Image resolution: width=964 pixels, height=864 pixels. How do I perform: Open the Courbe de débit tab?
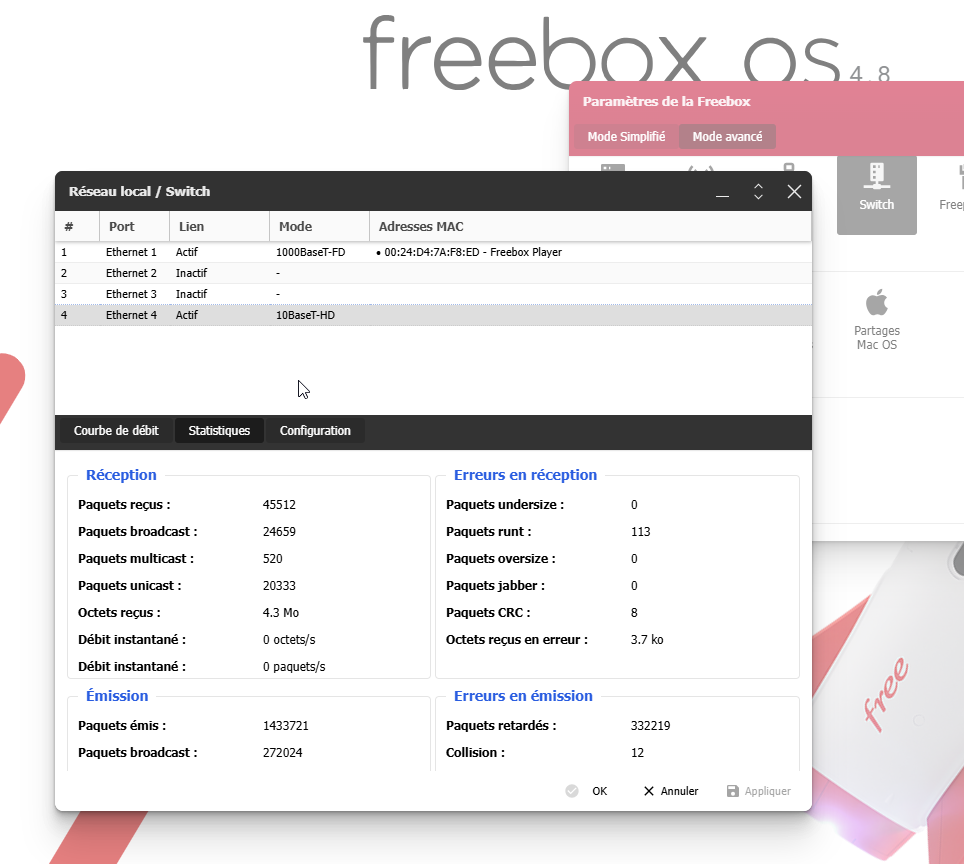pos(116,431)
